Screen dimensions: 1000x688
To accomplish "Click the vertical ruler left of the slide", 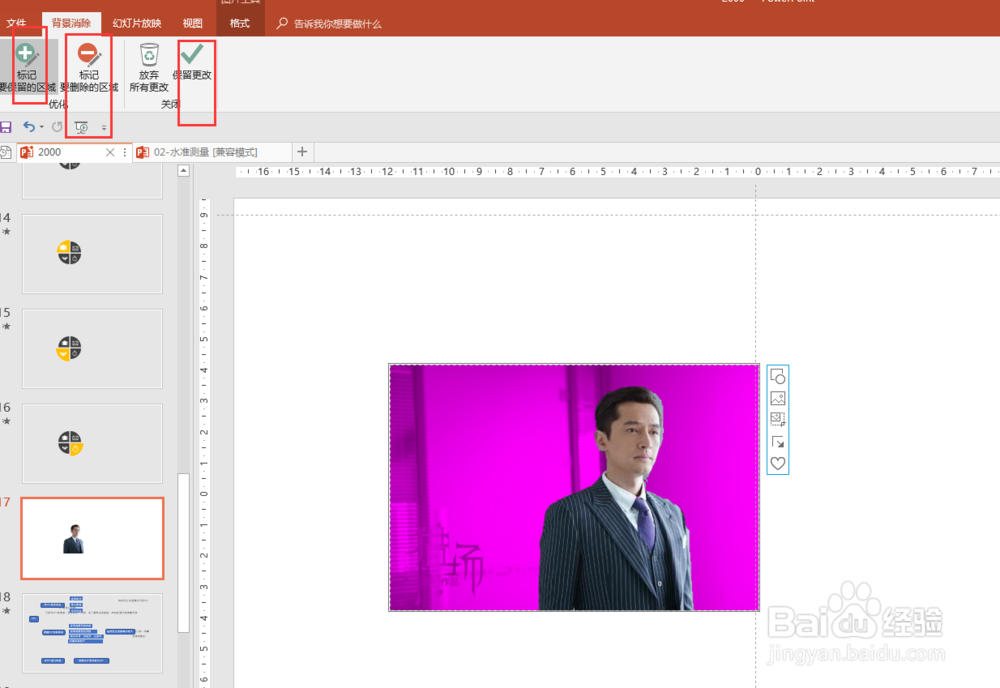I will tap(204, 443).
